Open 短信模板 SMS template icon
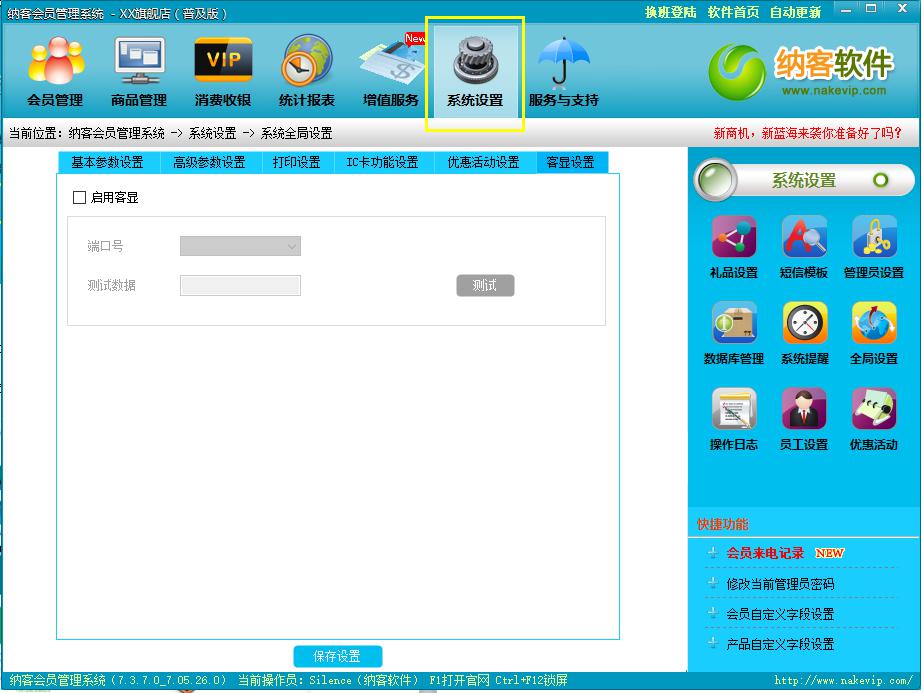Viewport: 924px width, 693px height. coord(804,247)
